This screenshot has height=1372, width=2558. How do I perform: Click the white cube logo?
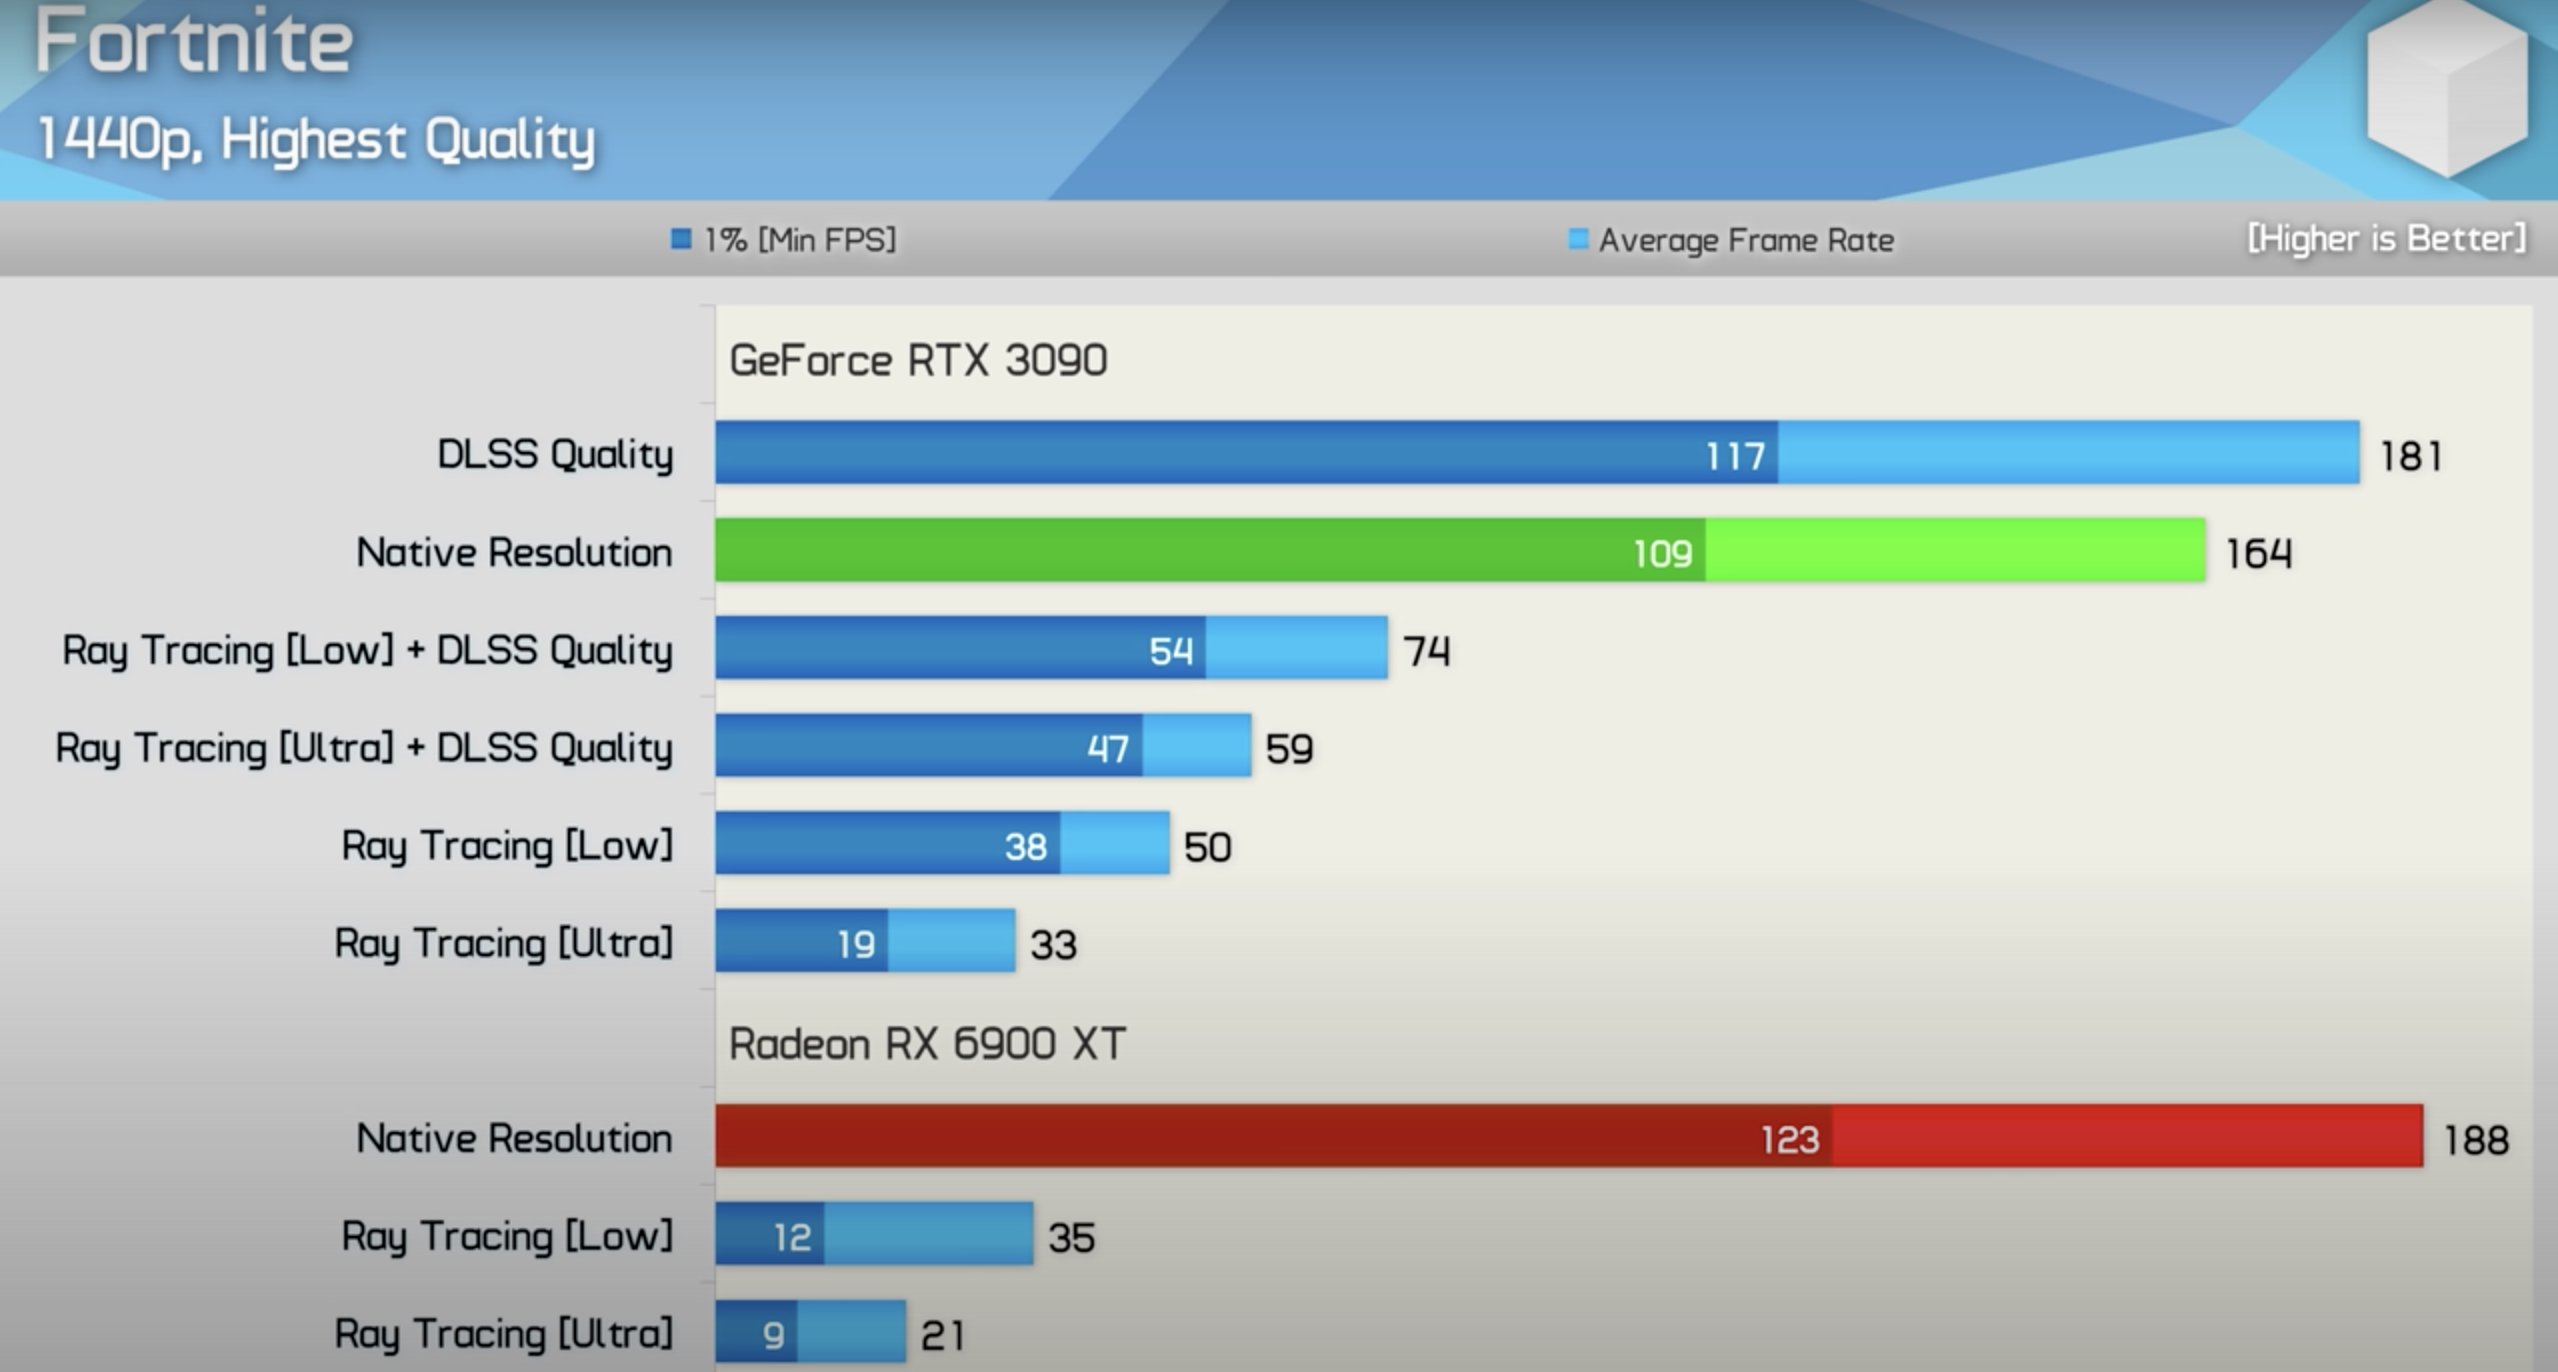click(x=2447, y=88)
